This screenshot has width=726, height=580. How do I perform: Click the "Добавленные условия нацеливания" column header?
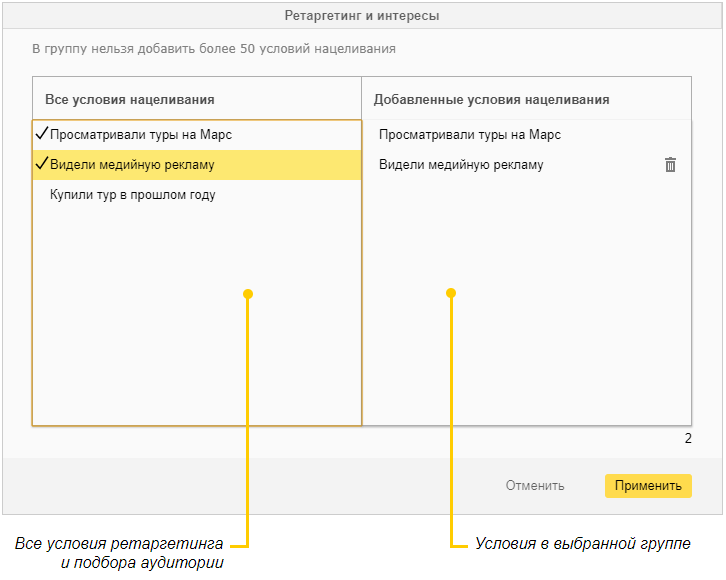[x=491, y=100]
